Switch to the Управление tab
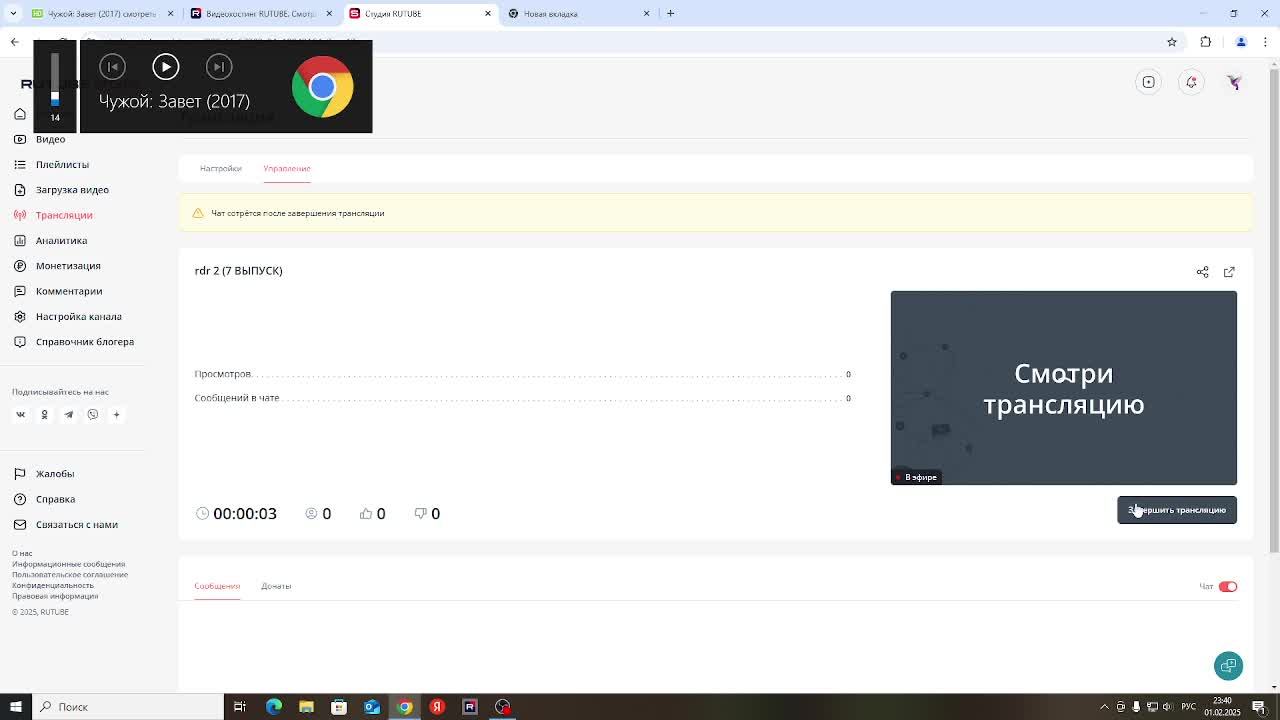This screenshot has height=720, width=1280. pyautogui.click(x=287, y=168)
